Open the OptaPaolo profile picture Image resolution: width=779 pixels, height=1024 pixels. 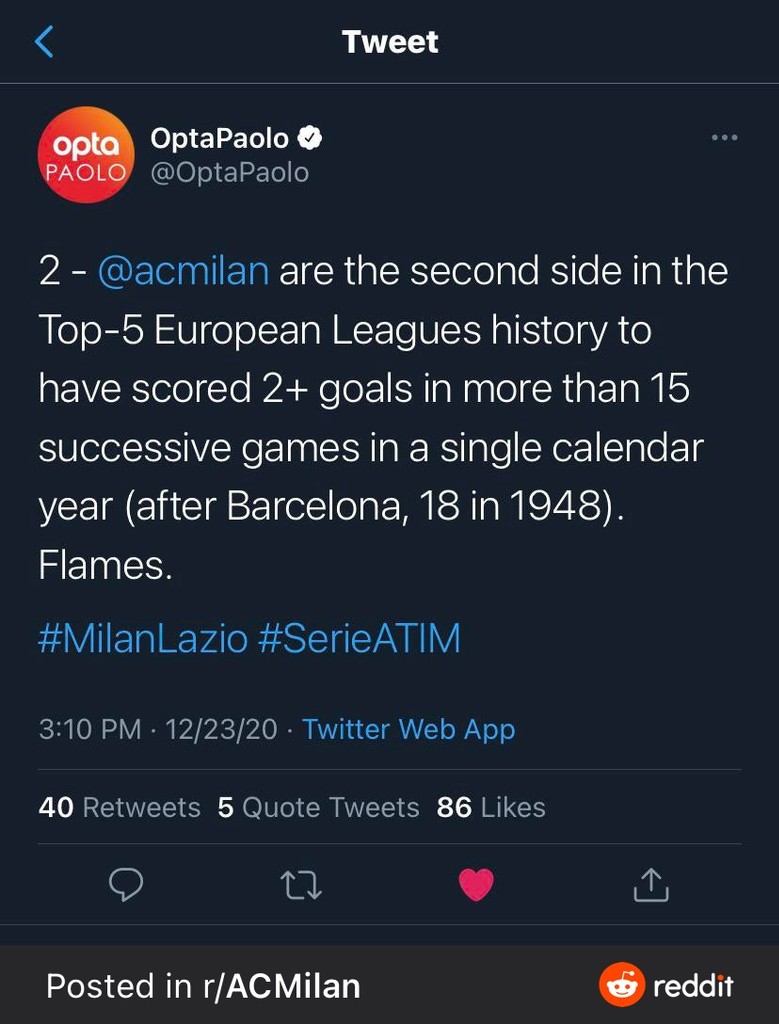[85, 155]
